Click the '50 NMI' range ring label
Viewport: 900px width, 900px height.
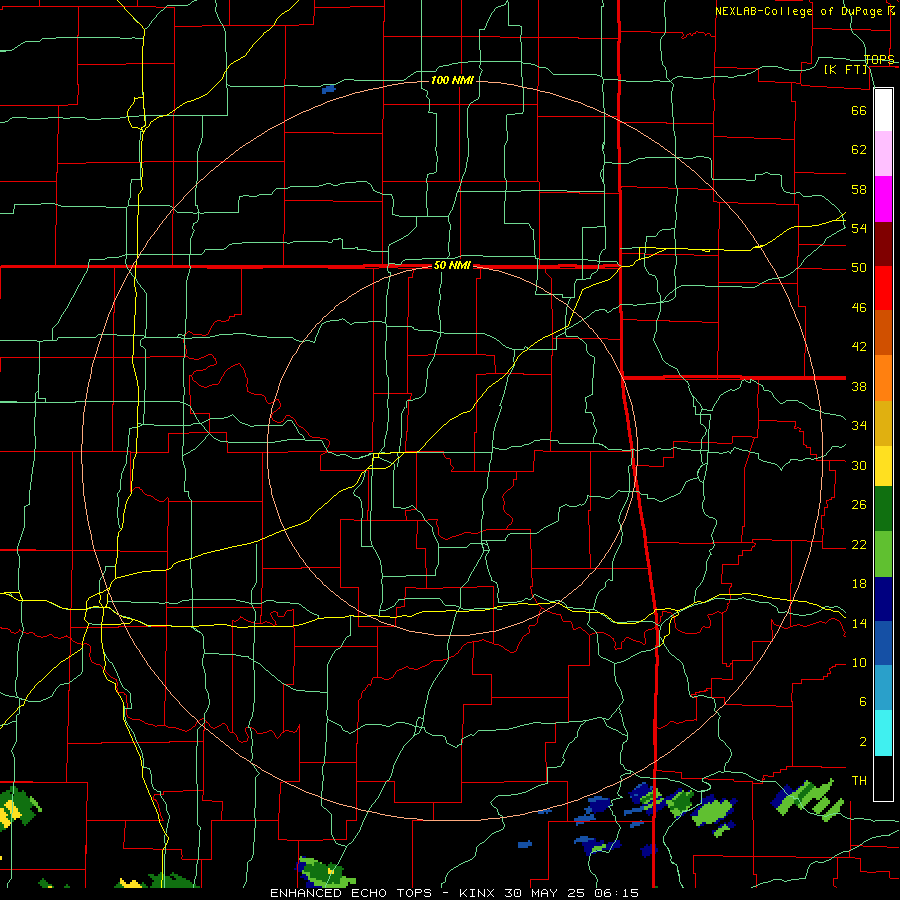pyautogui.click(x=452, y=265)
